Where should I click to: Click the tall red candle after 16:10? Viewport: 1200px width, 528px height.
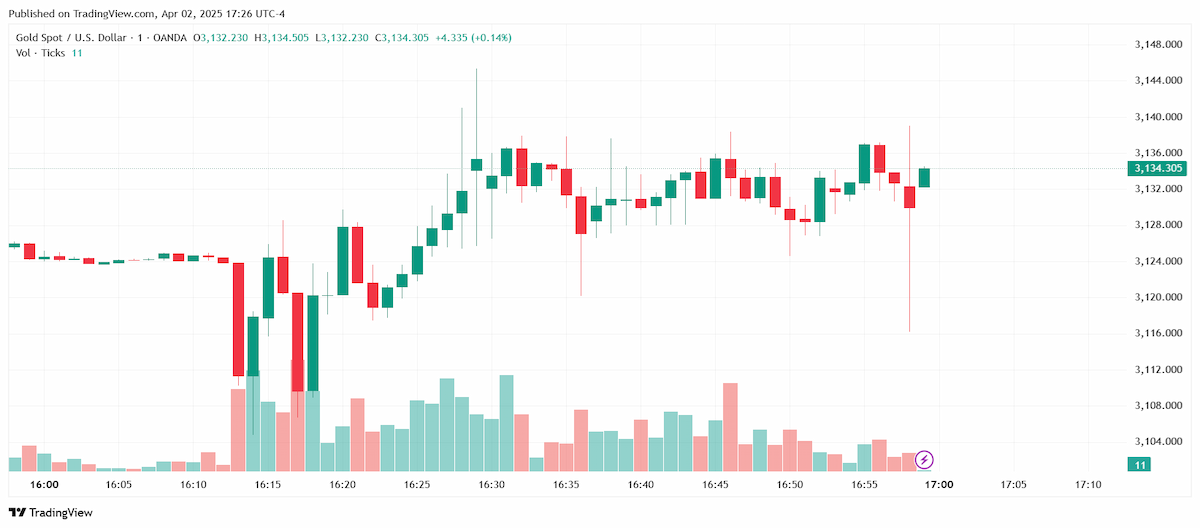(x=238, y=319)
